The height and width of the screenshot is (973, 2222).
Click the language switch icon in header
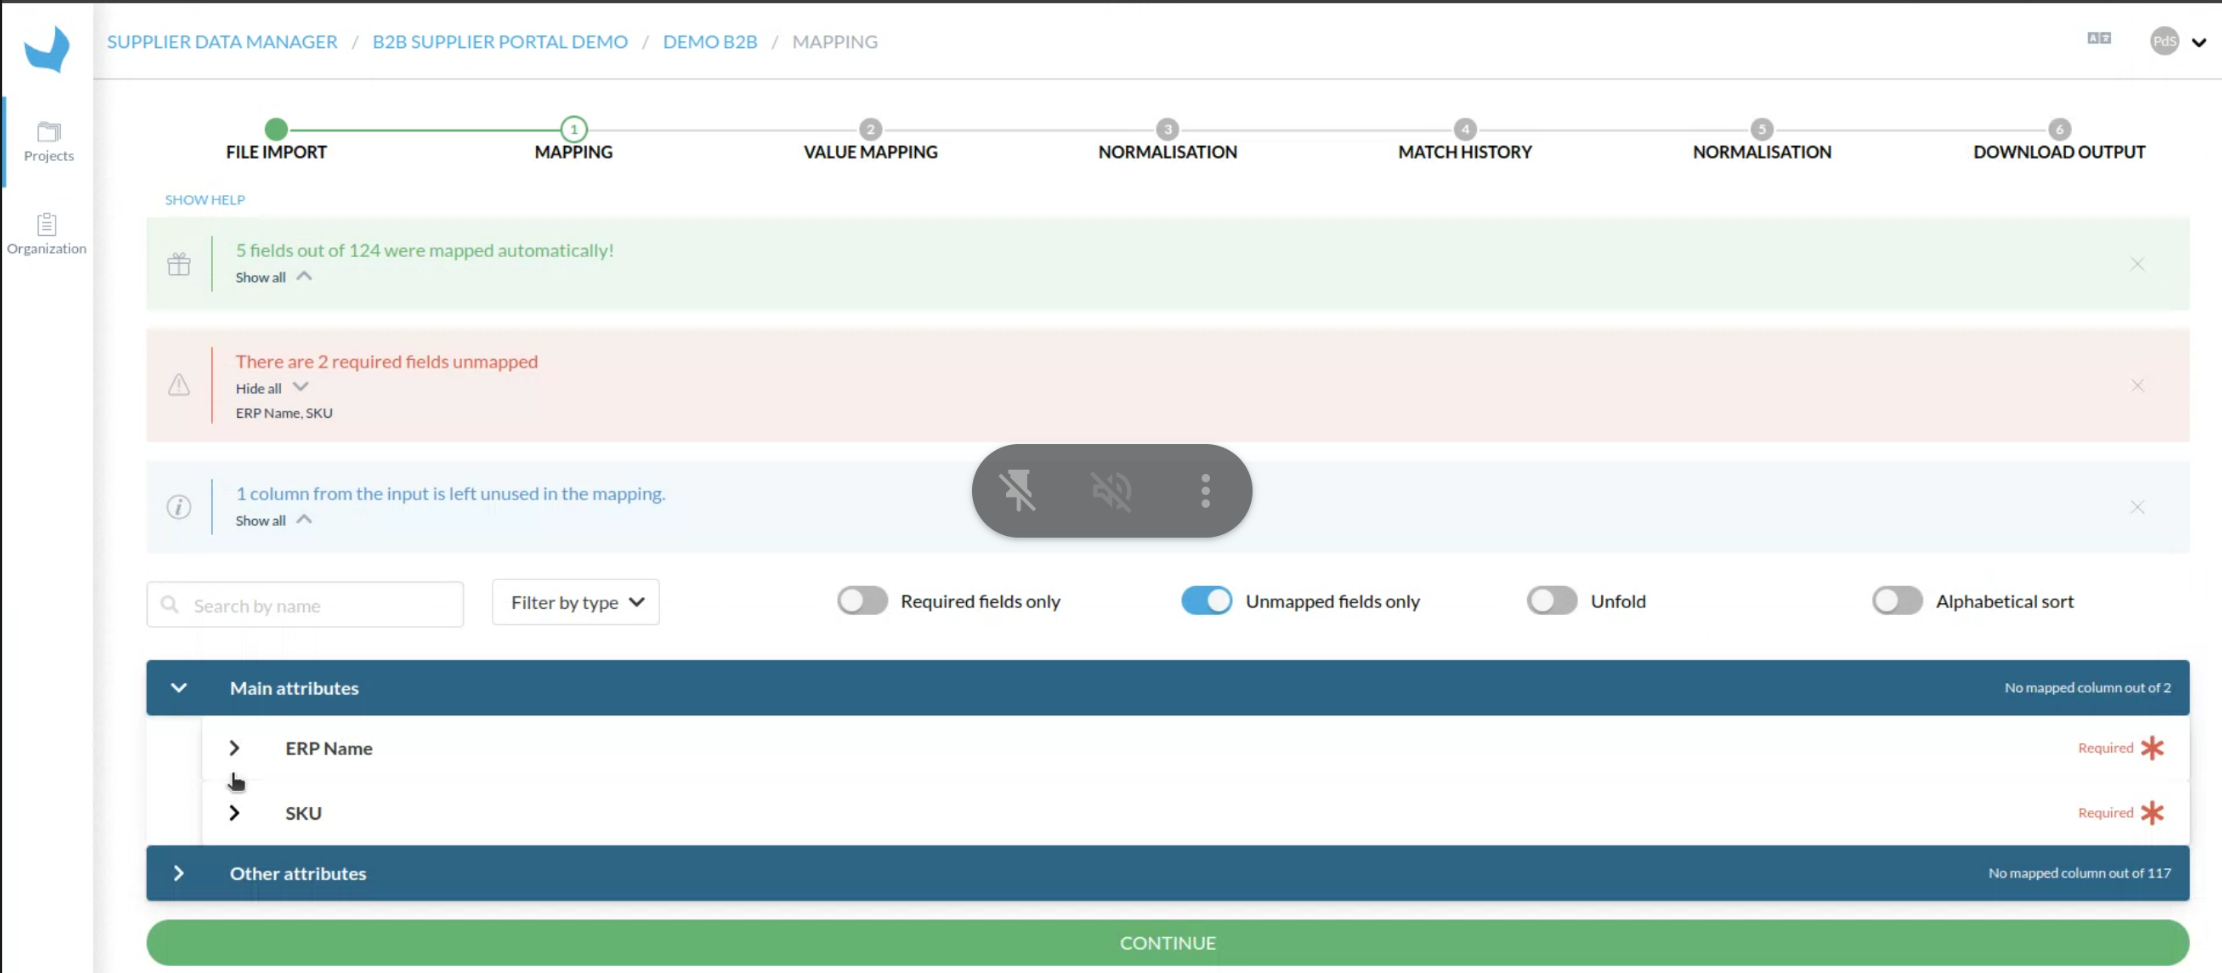pyautogui.click(x=2099, y=38)
